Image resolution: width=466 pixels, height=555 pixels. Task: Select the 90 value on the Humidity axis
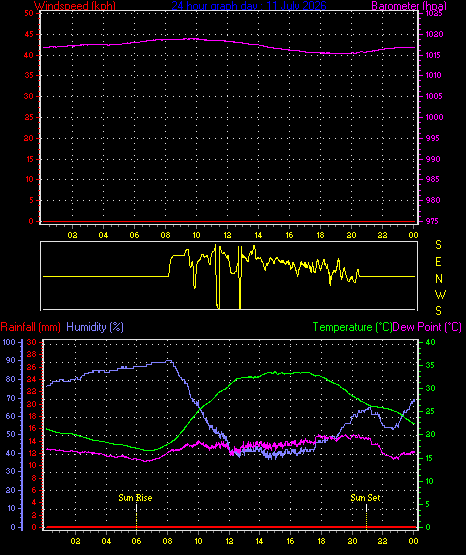(11, 360)
